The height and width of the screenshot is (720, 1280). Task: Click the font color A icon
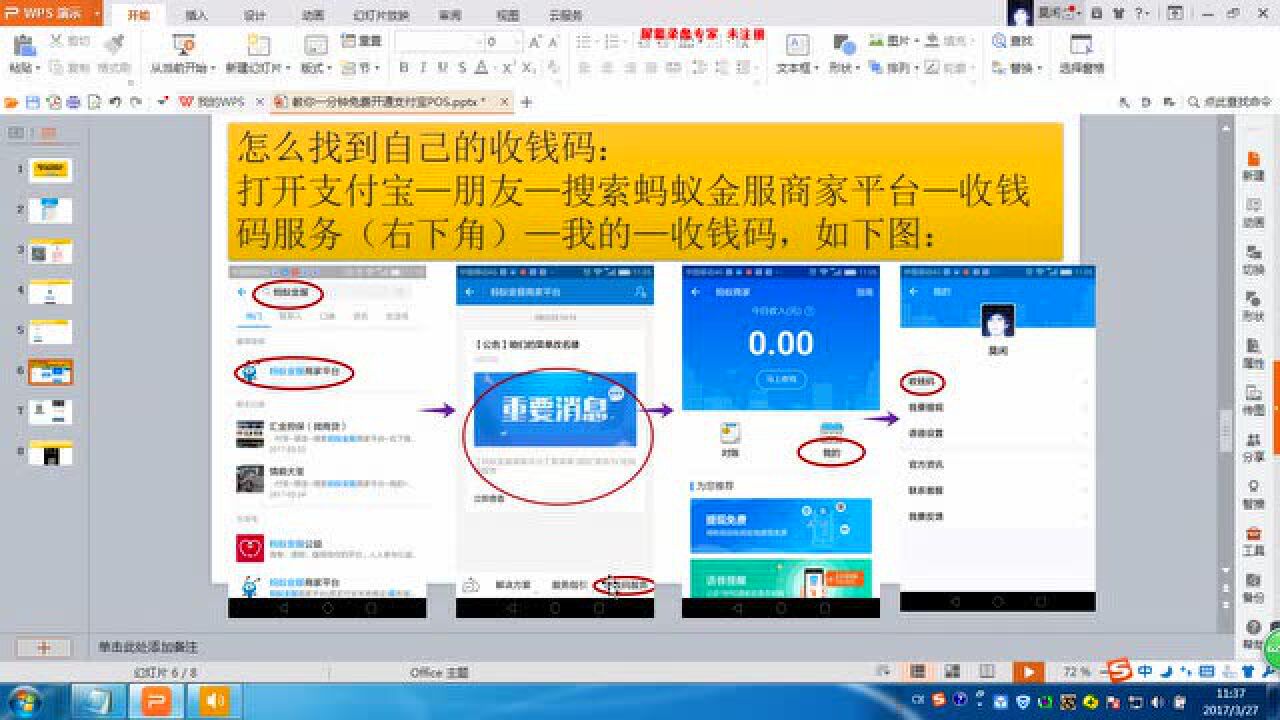pyautogui.click(x=481, y=68)
